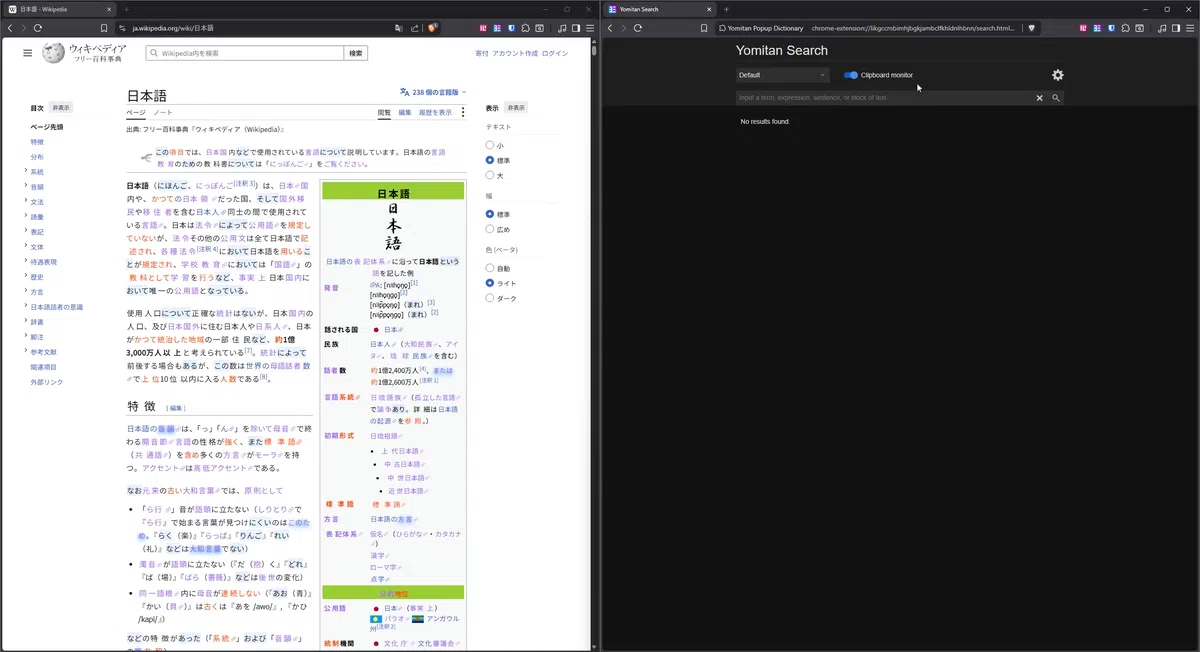Open new tab in Yomitan browser window

tap(727, 9)
